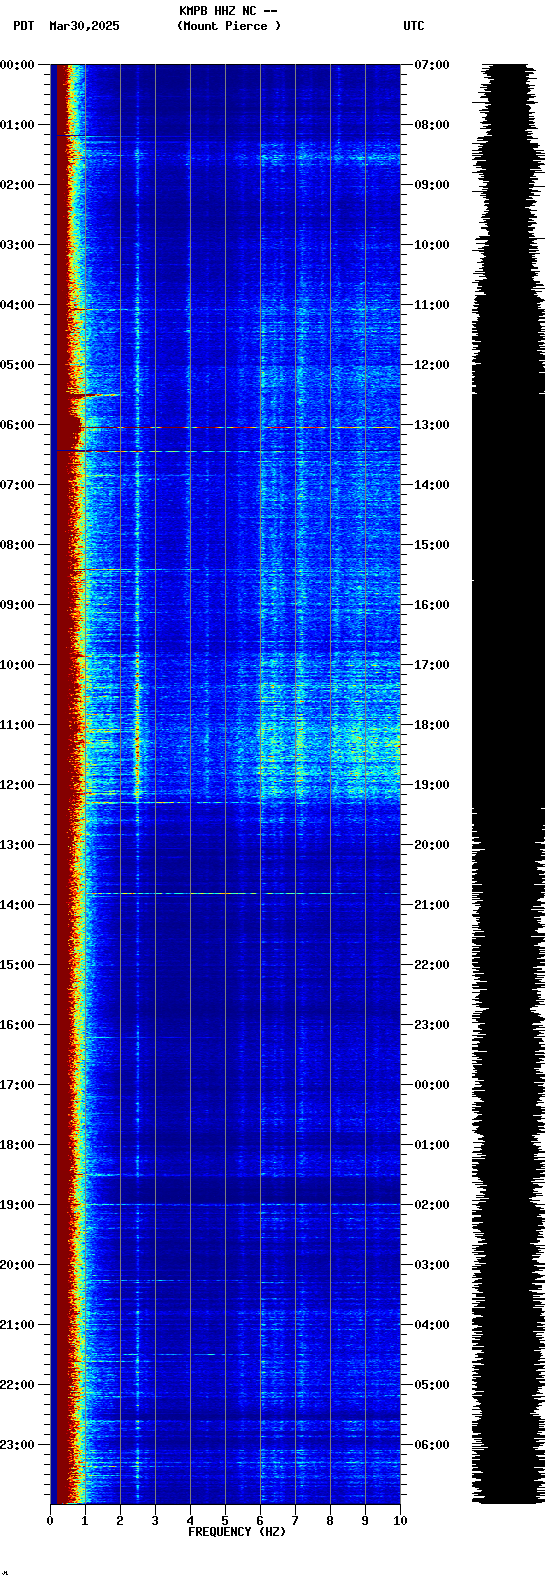Screen dimensions: 552x1584
Task: Click the 15:00 UTC time label on right
Action: pos(432,545)
